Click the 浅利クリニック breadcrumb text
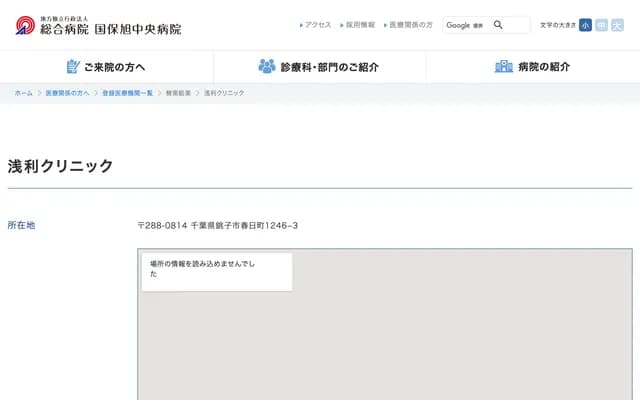The image size is (640, 400). (224, 93)
